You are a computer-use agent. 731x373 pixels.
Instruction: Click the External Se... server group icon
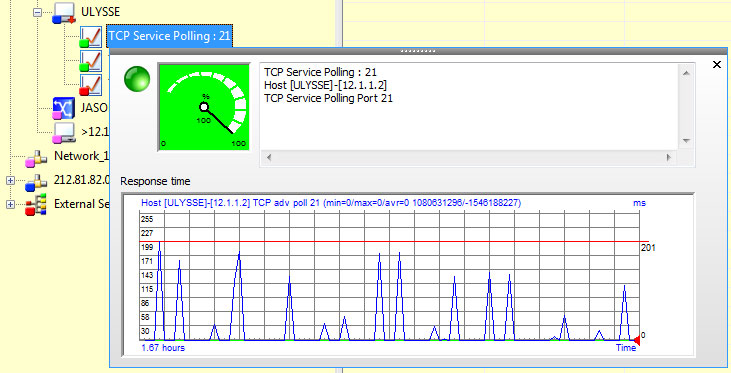[36, 205]
